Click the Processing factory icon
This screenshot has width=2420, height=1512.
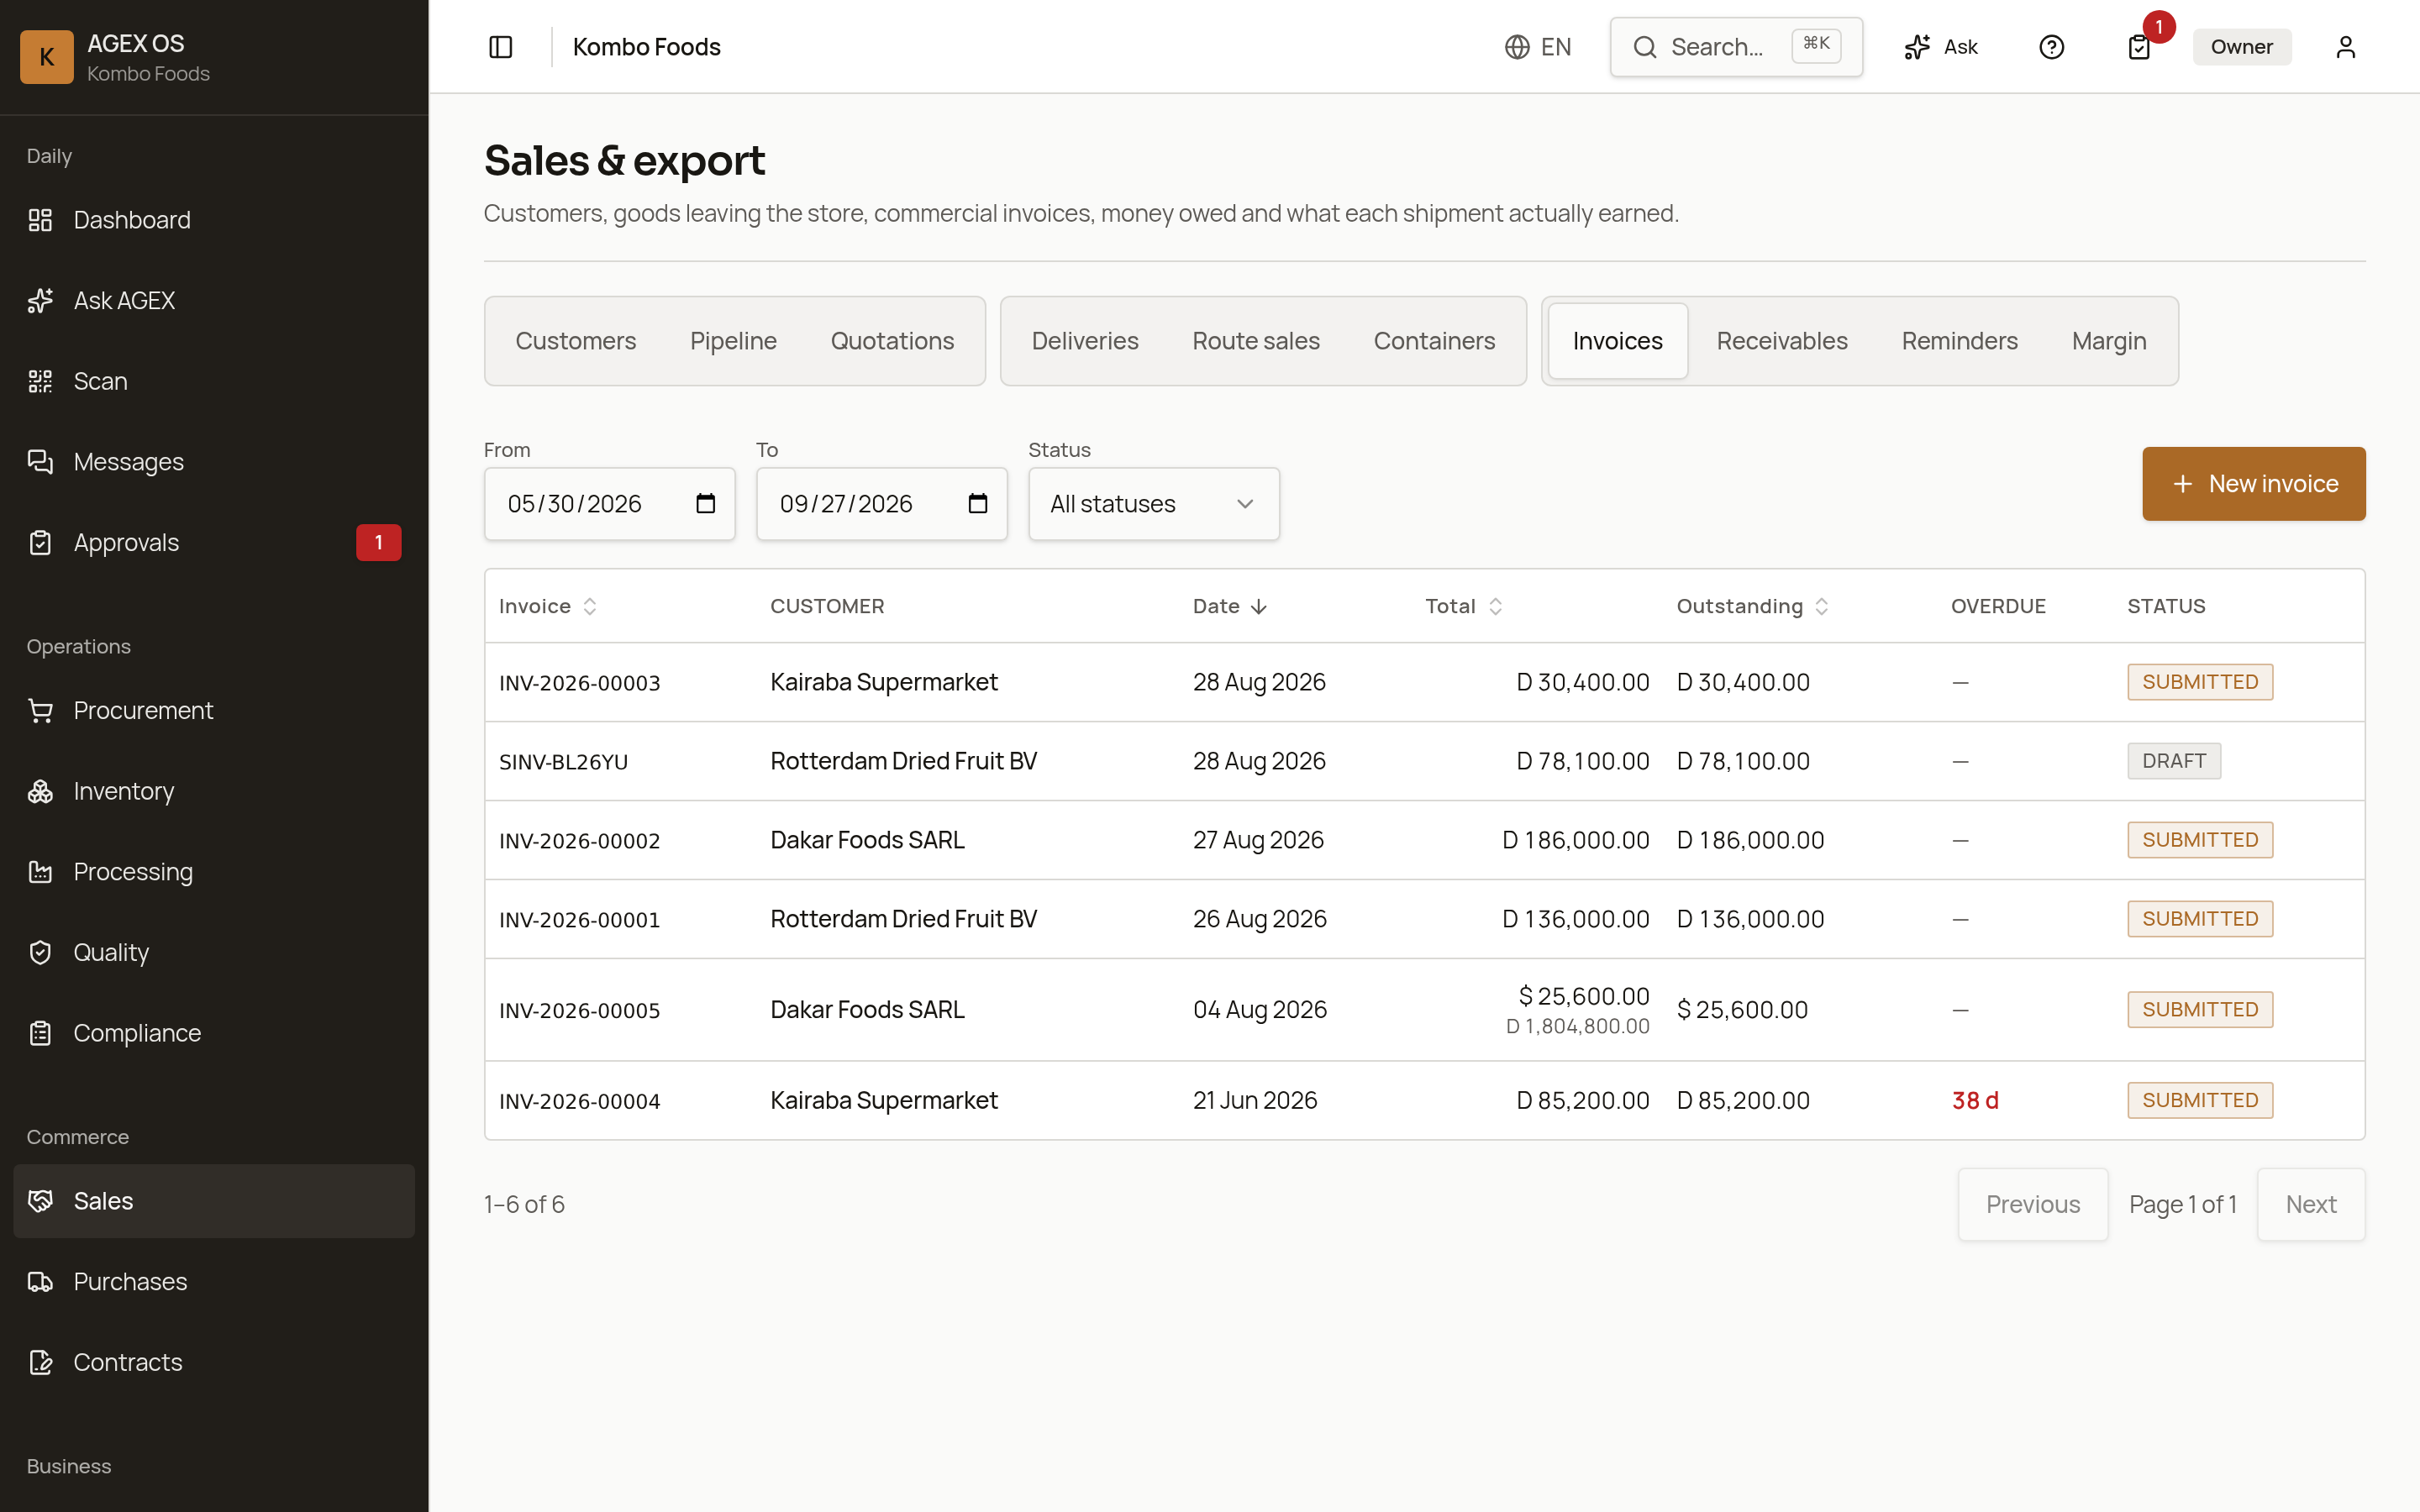[x=40, y=872]
